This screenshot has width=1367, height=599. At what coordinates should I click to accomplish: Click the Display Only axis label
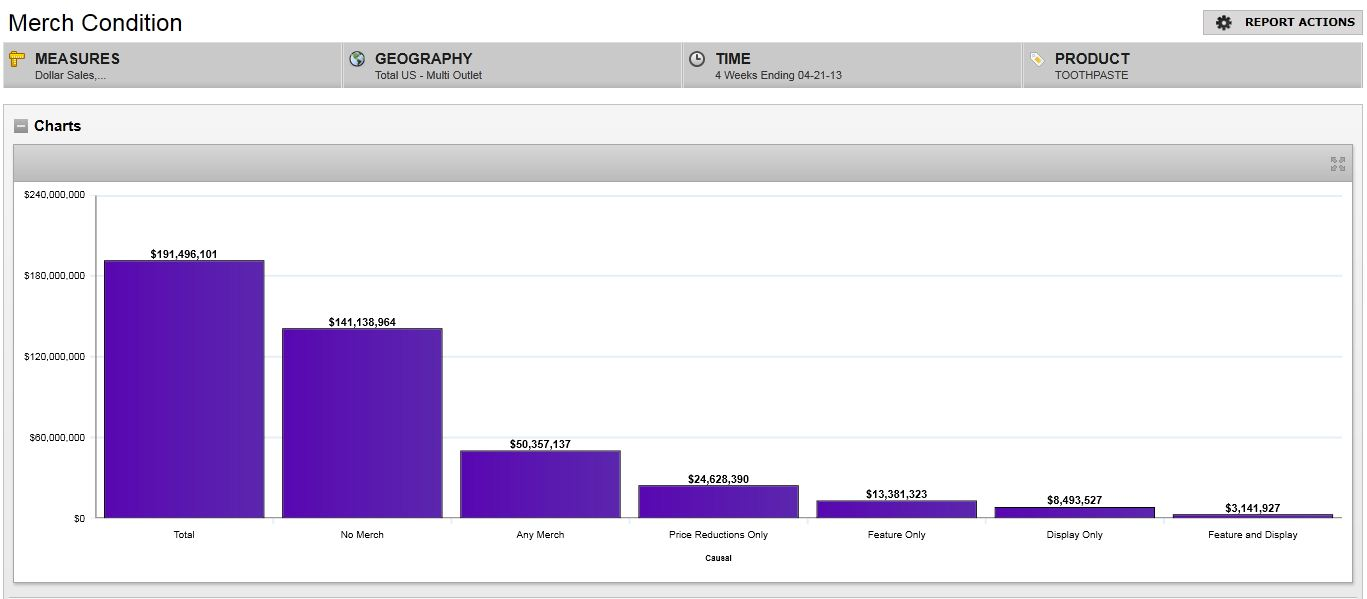(1075, 535)
